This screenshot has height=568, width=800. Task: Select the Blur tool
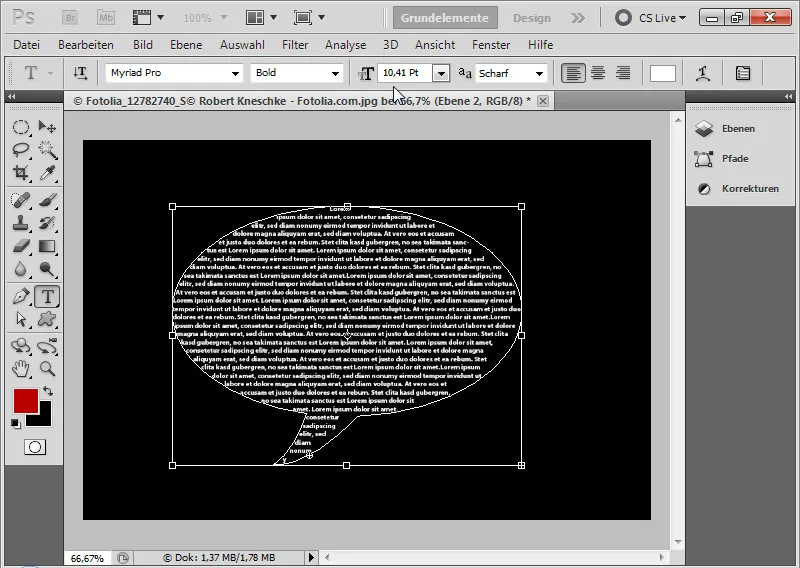pos(21,269)
